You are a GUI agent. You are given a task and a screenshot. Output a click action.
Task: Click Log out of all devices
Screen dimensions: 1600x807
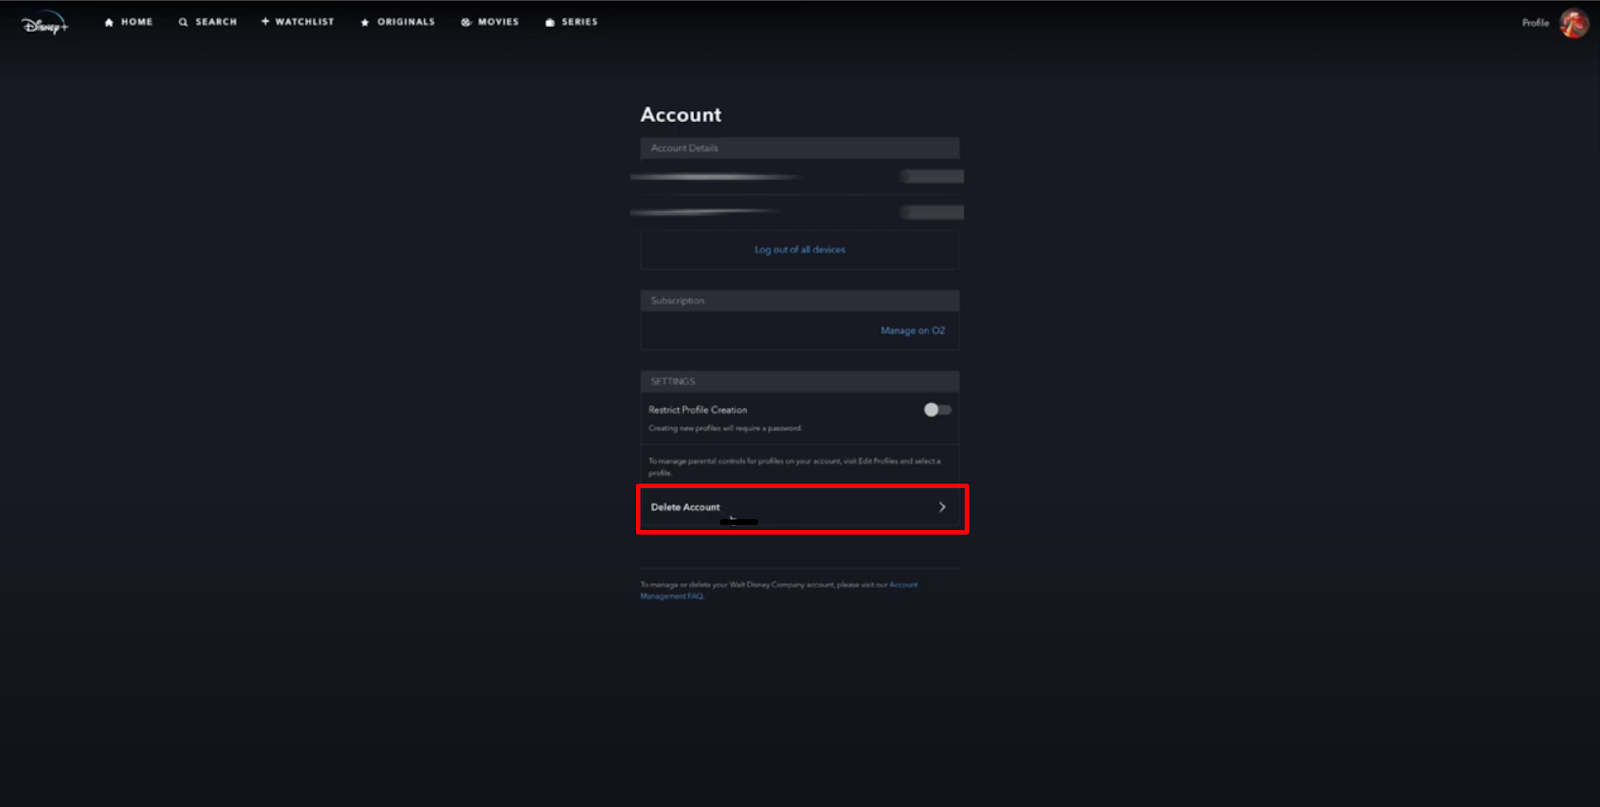[x=800, y=250]
